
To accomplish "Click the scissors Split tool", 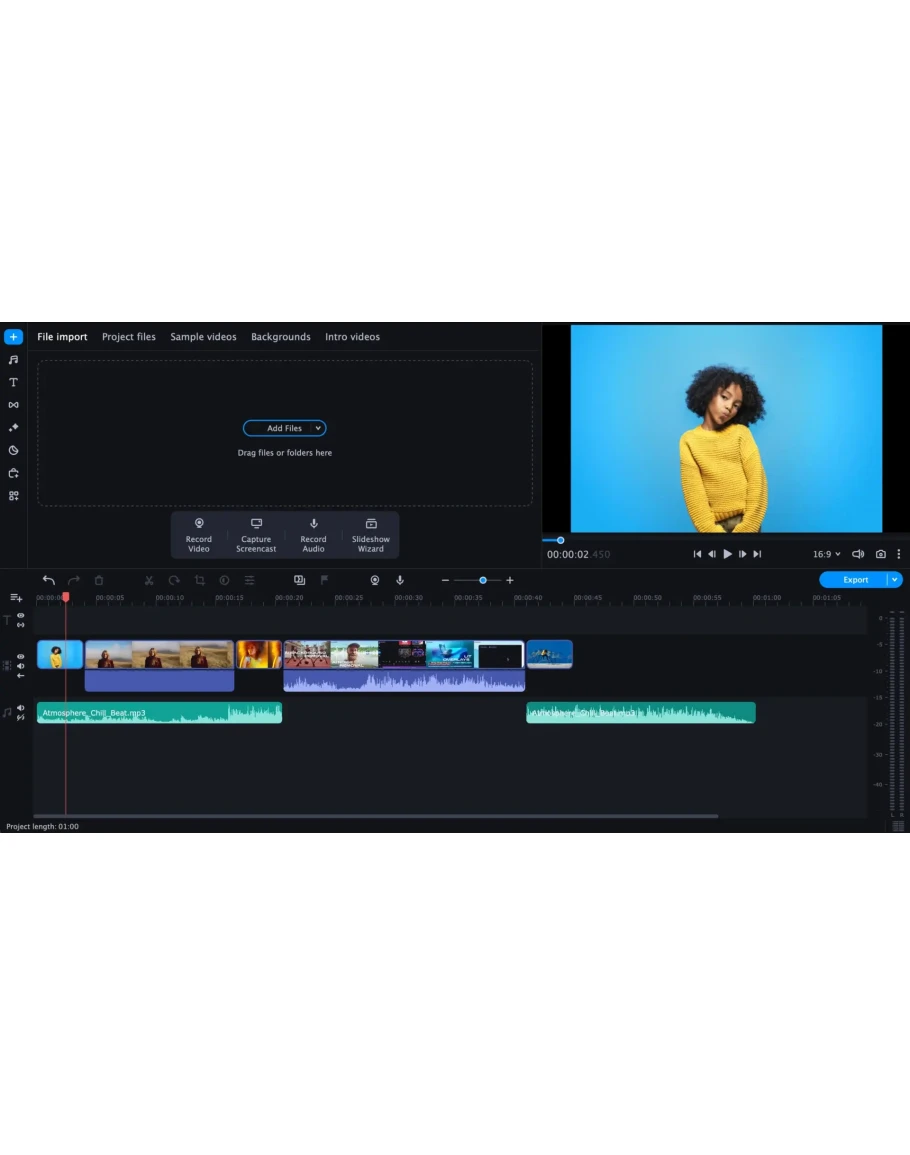I will (149, 580).
